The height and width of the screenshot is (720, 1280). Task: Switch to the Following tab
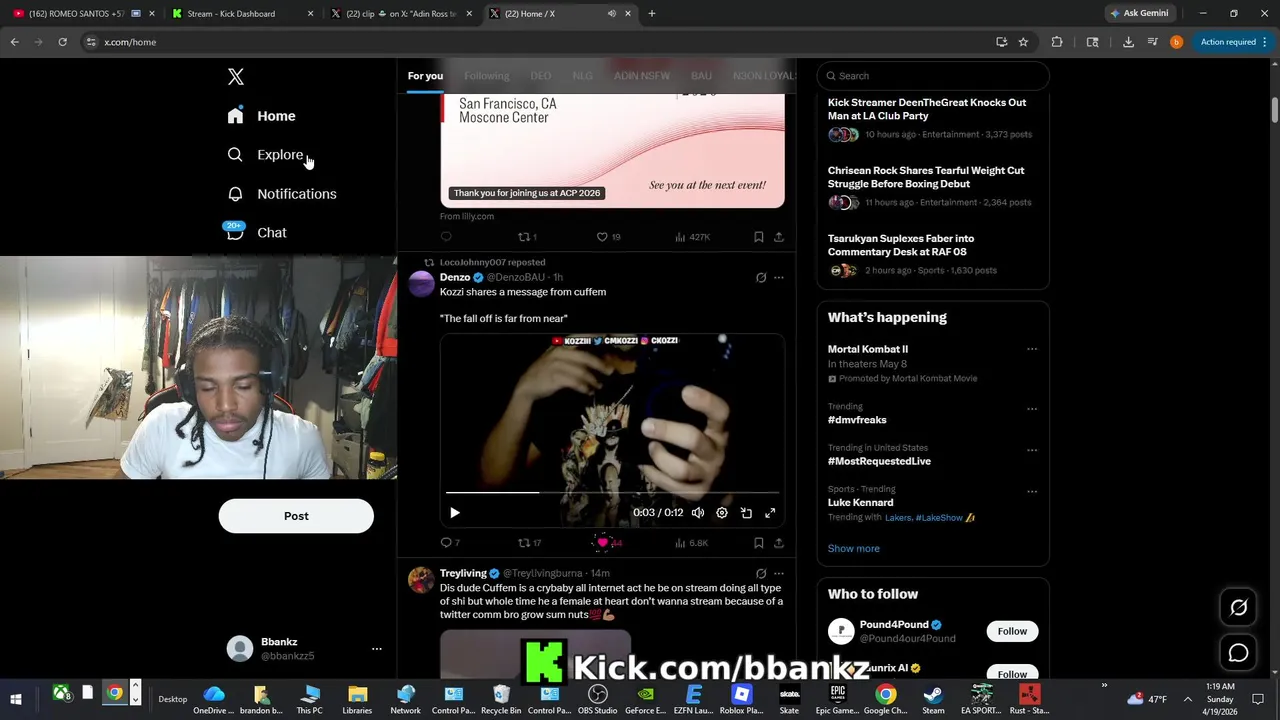click(x=487, y=76)
